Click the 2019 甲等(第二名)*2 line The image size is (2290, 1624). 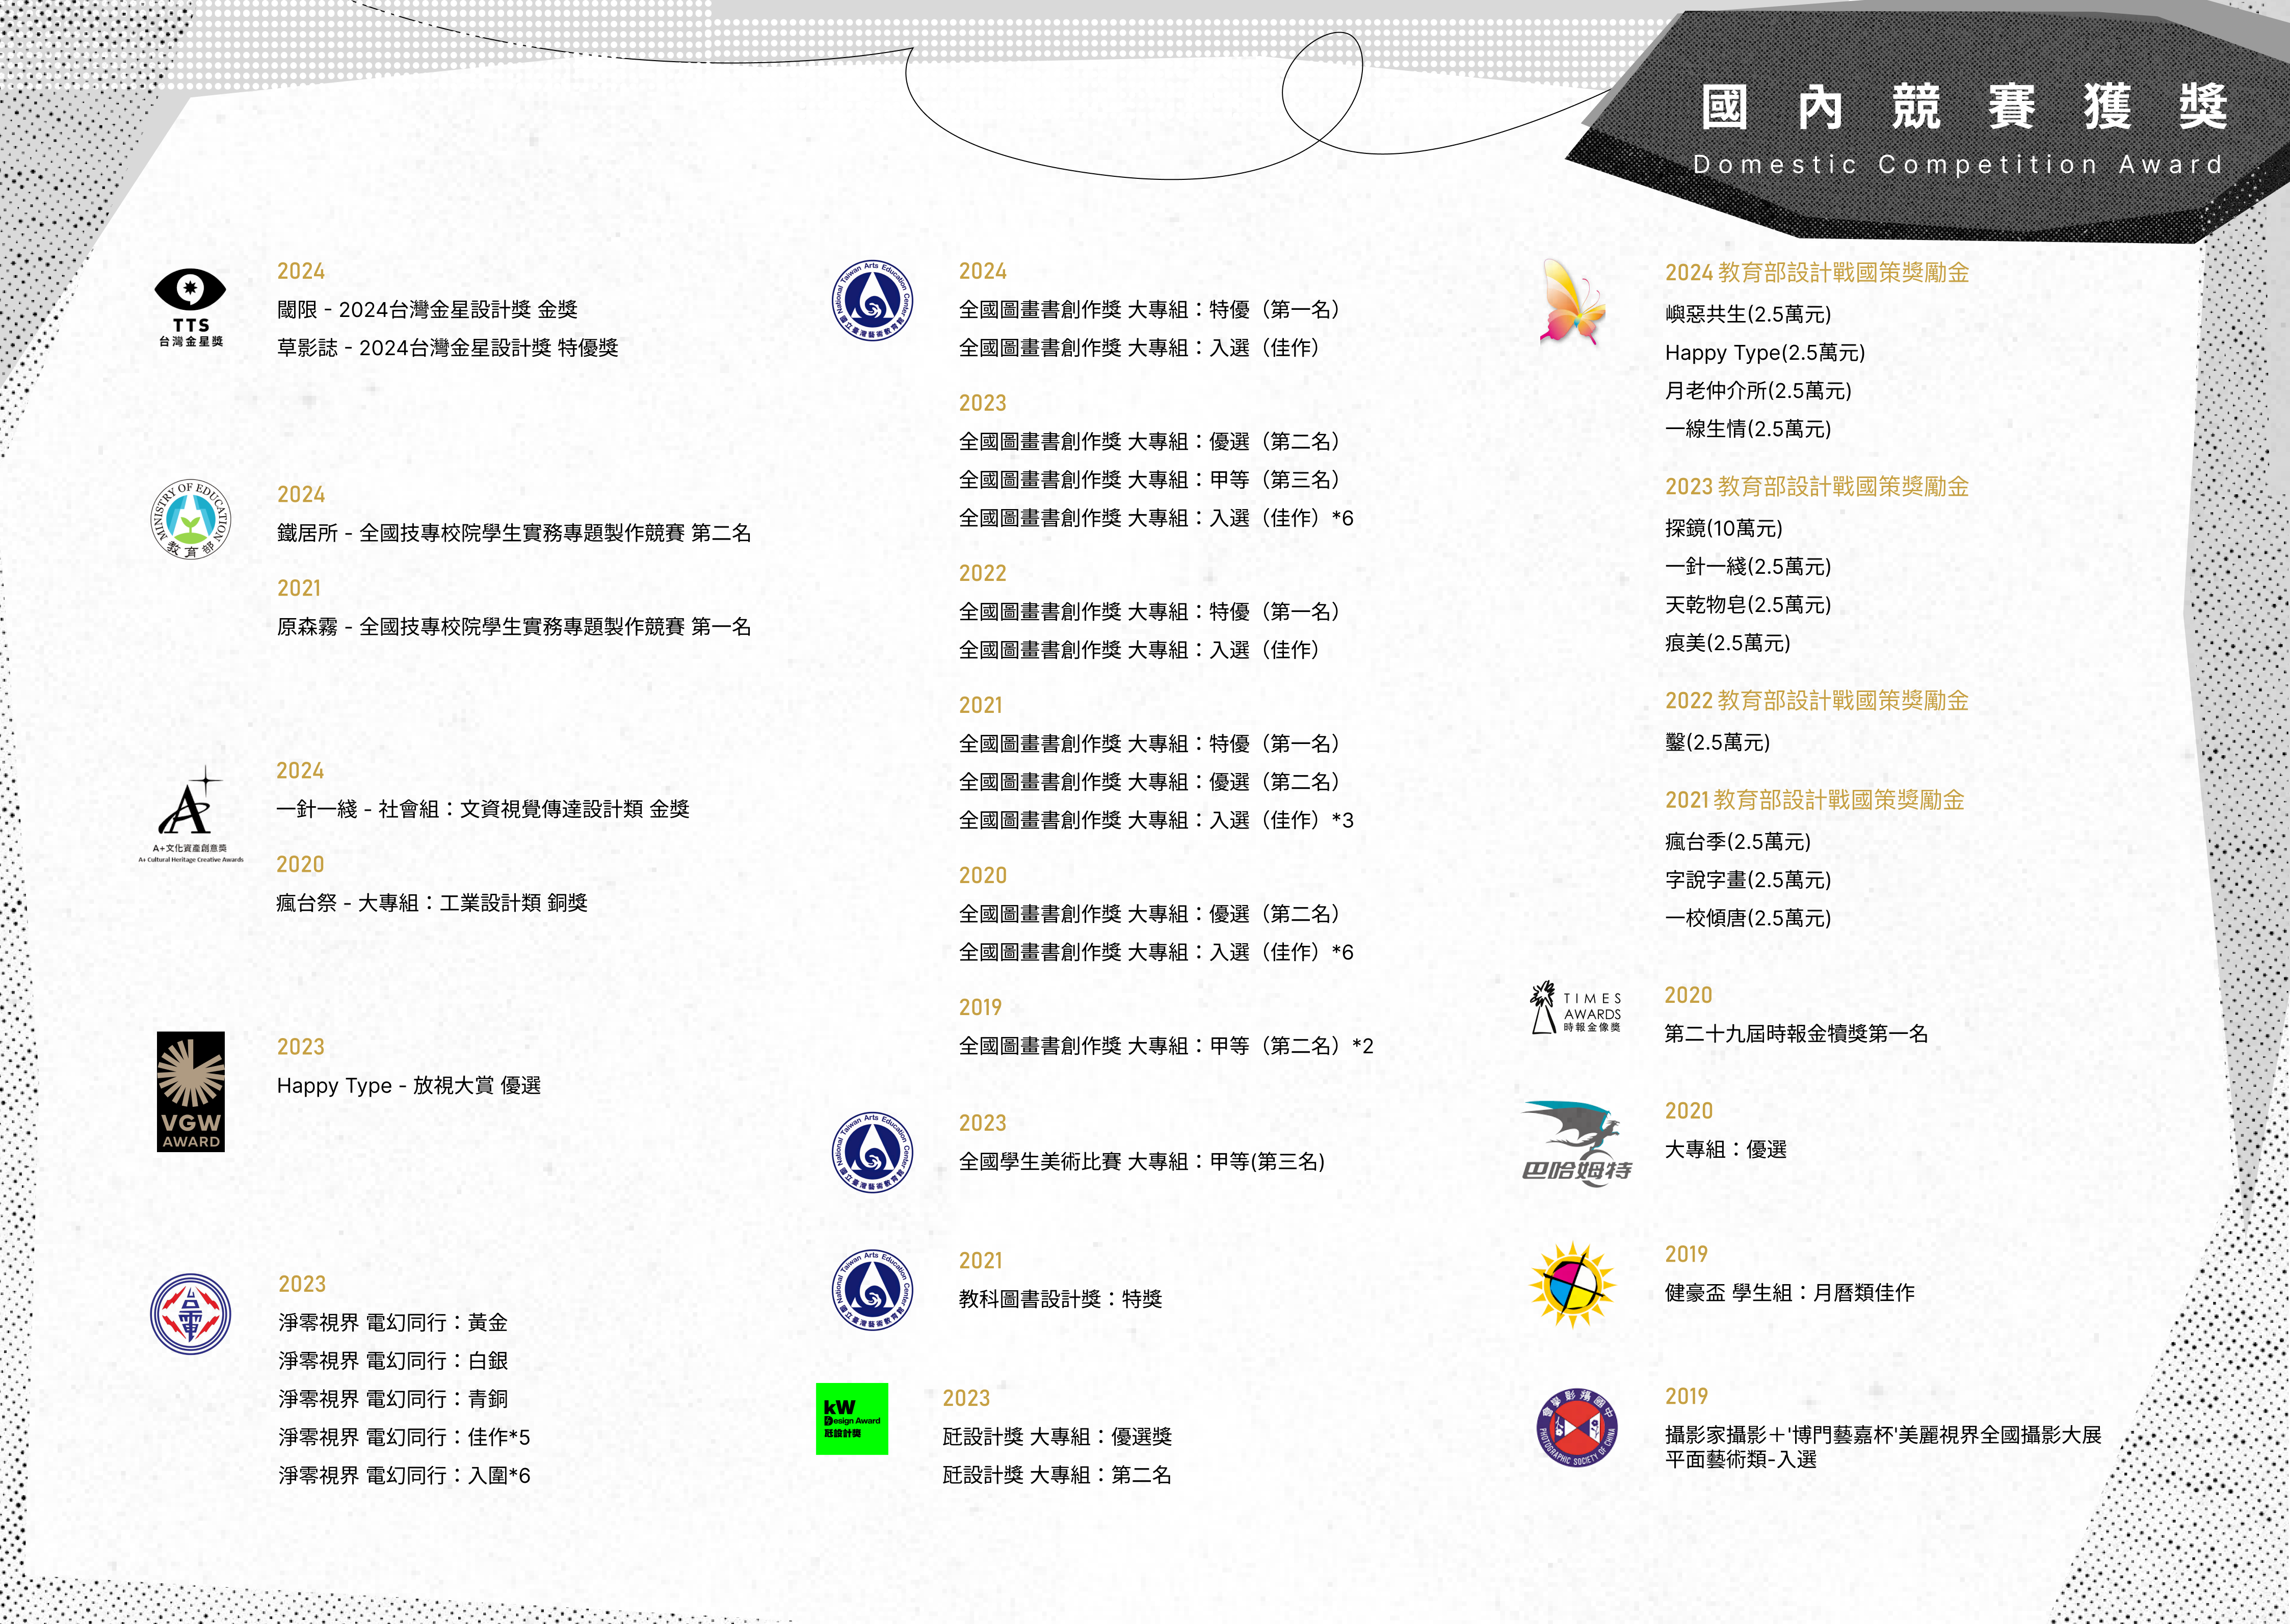click(1166, 1045)
